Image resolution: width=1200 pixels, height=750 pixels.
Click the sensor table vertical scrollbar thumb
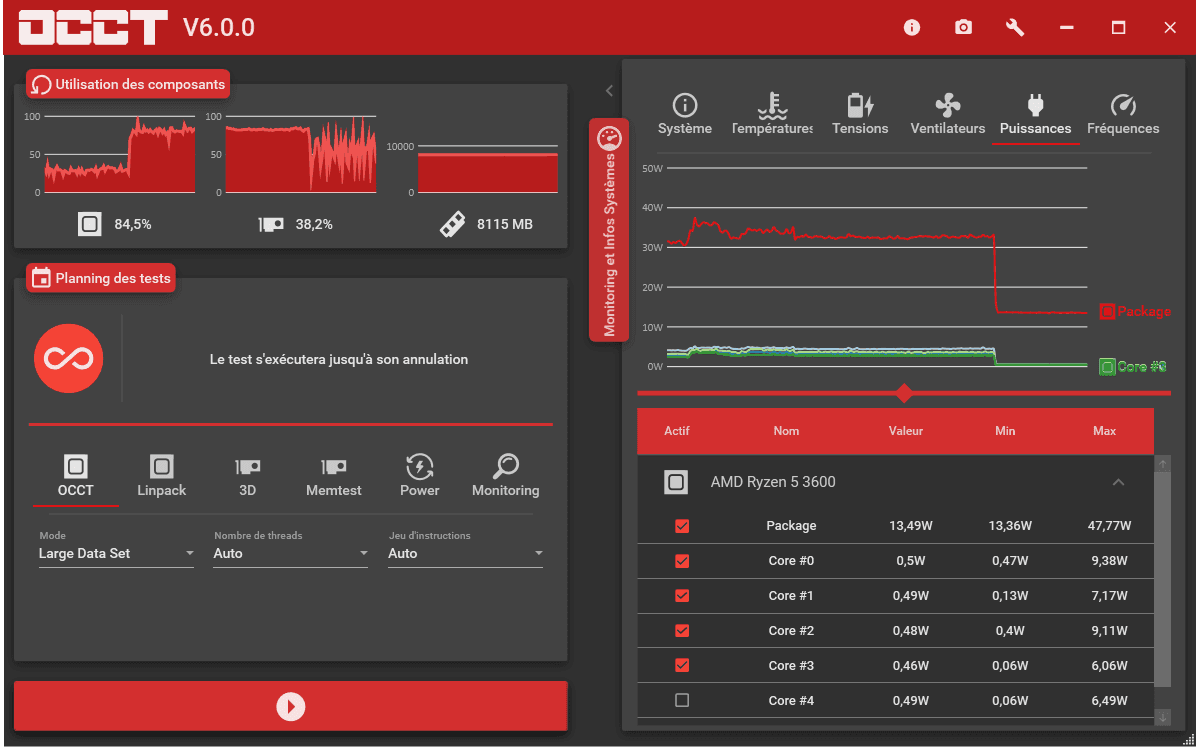pos(1162,579)
